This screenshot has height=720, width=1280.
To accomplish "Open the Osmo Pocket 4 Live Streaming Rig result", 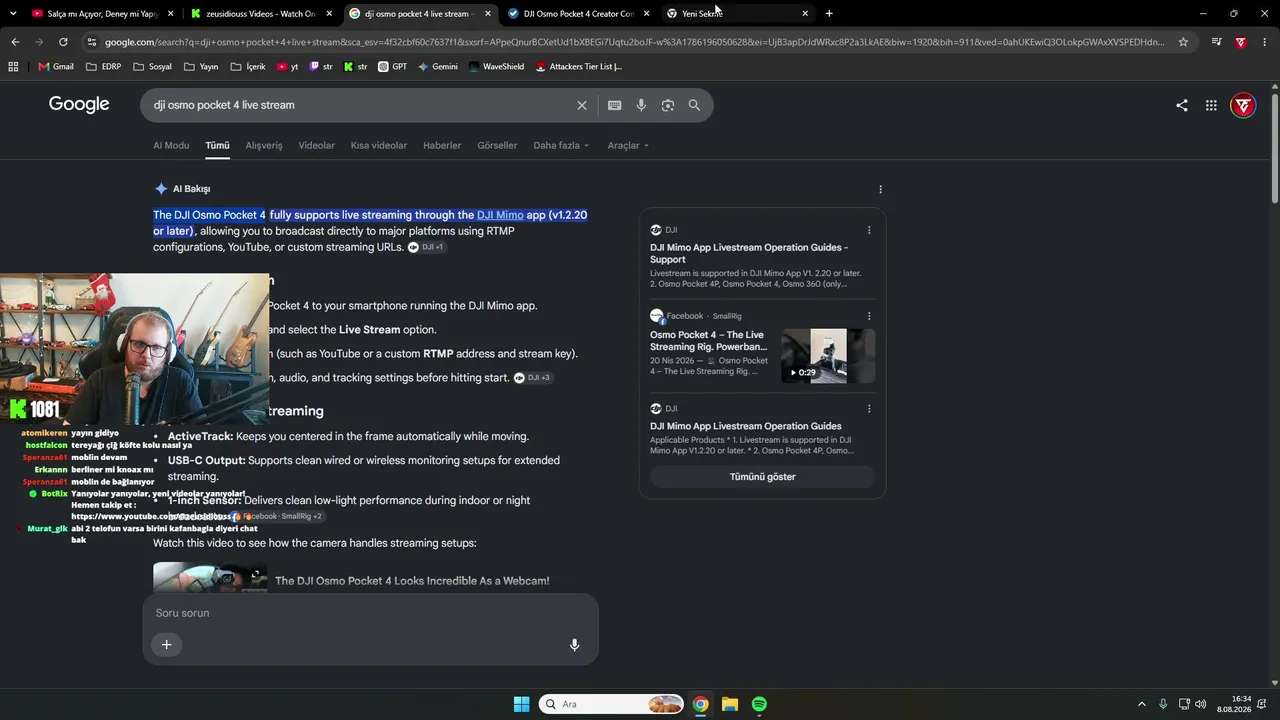I will point(709,341).
